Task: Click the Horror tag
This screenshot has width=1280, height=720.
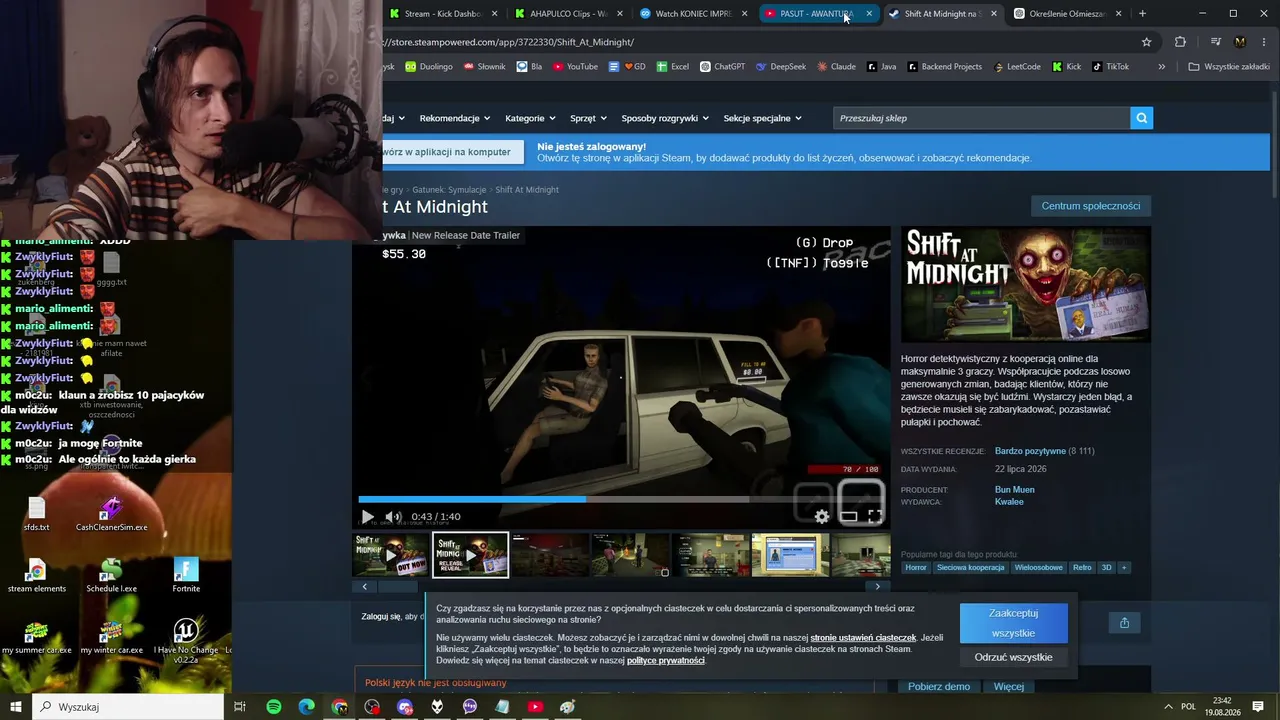Action: point(916,568)
